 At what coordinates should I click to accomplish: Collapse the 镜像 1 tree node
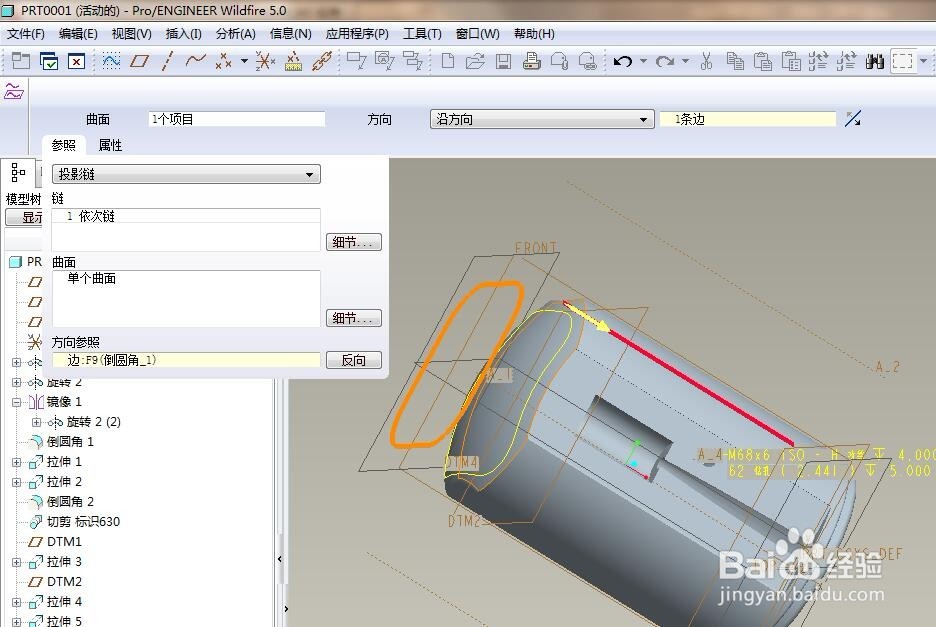[x=17, y=402]
